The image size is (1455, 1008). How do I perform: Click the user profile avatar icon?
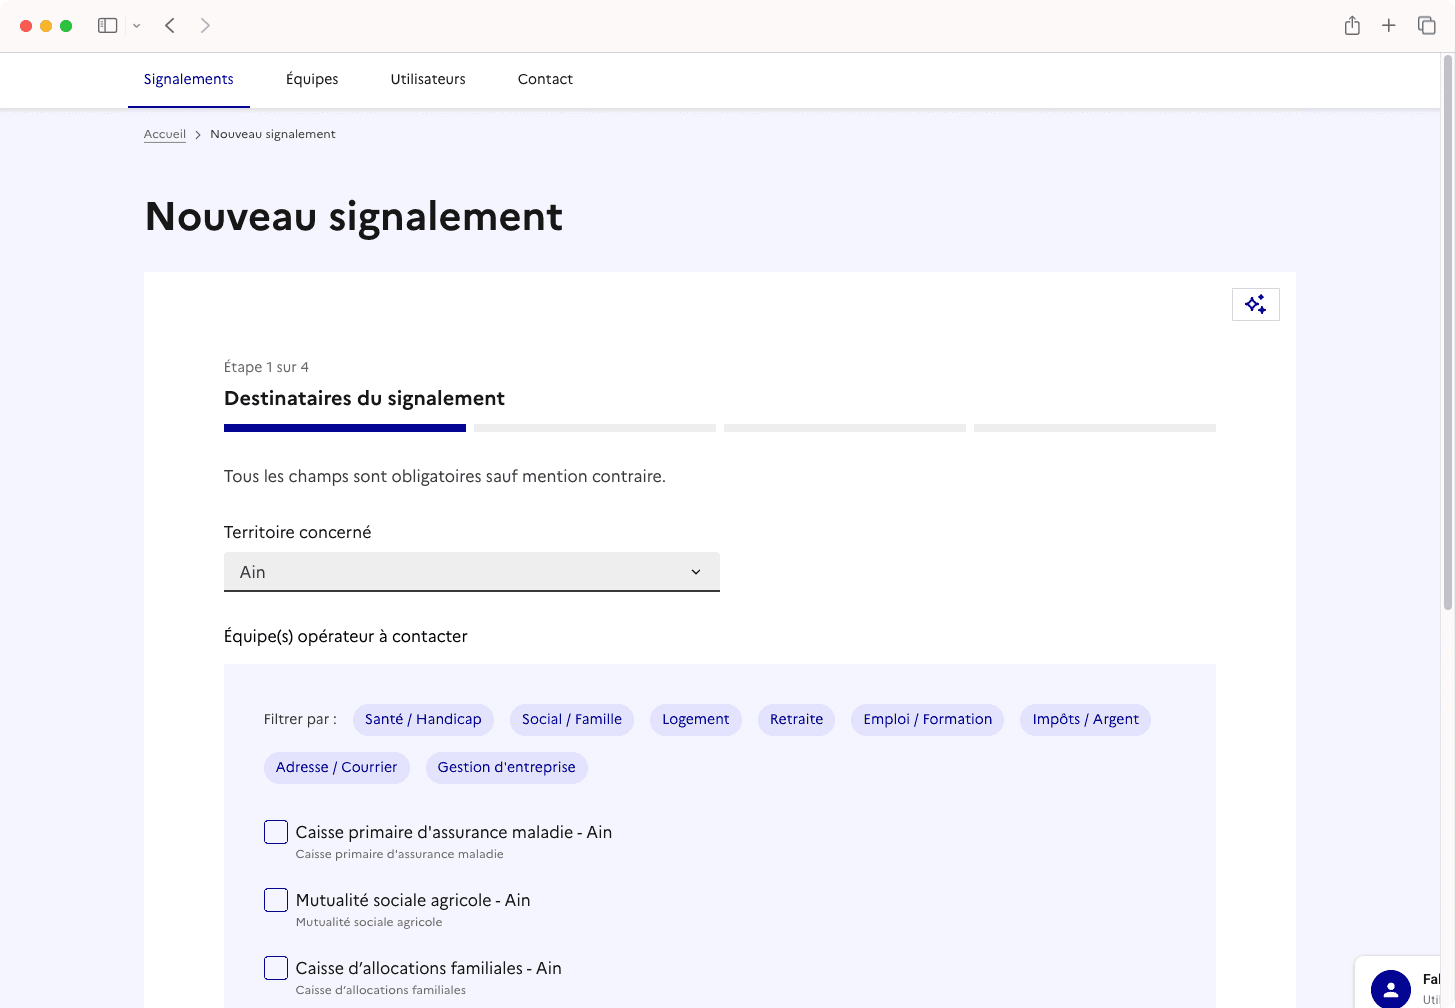(x=1390, y=990)
